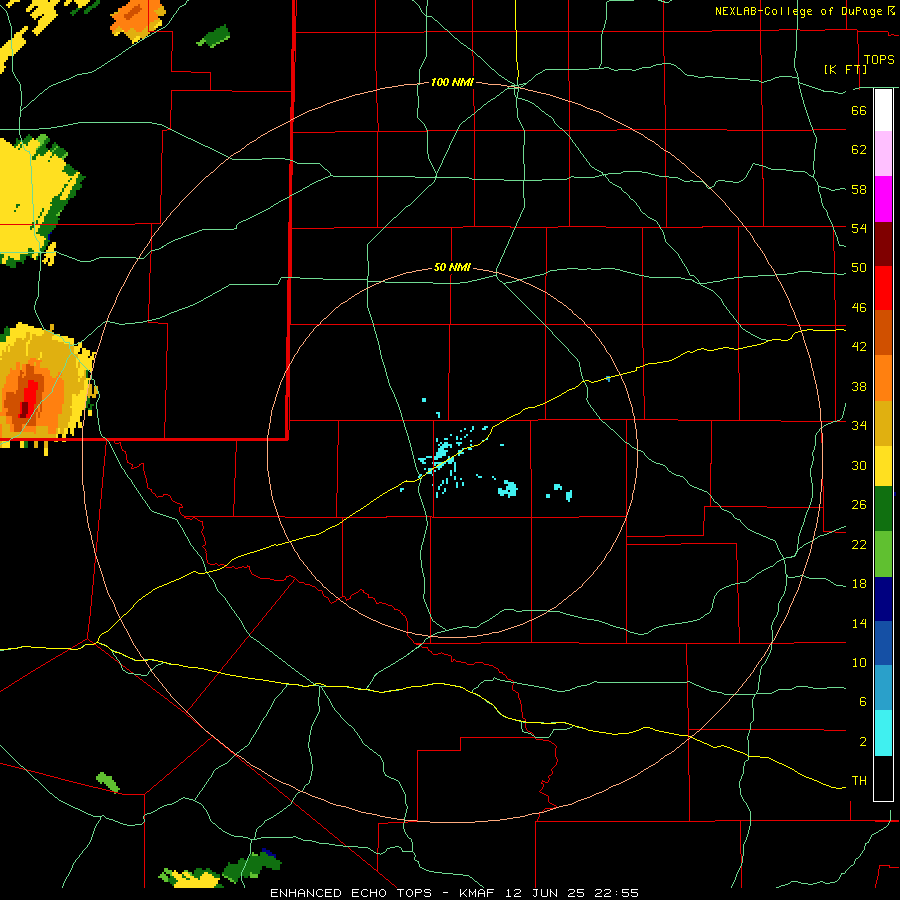Screen dimensions: 900x900
Task: Click the 'NEXLAB-College of DuPage' header text
Action: pos(799,11)
